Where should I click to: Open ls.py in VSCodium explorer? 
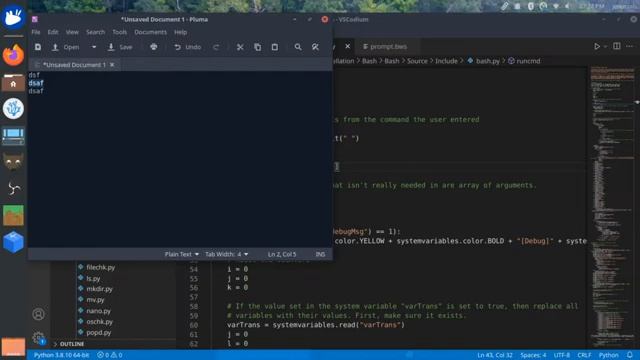(x=93, y=278)
